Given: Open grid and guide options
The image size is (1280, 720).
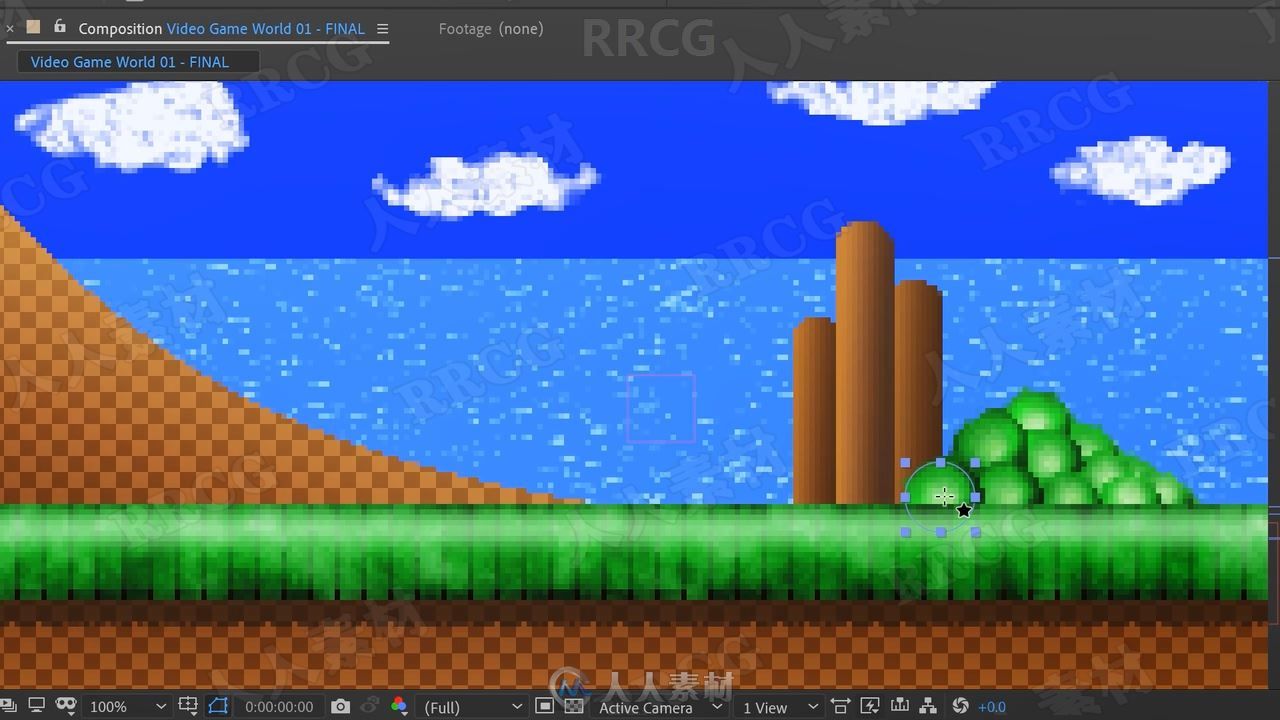Looking at the screenshot, I should 187,706.
